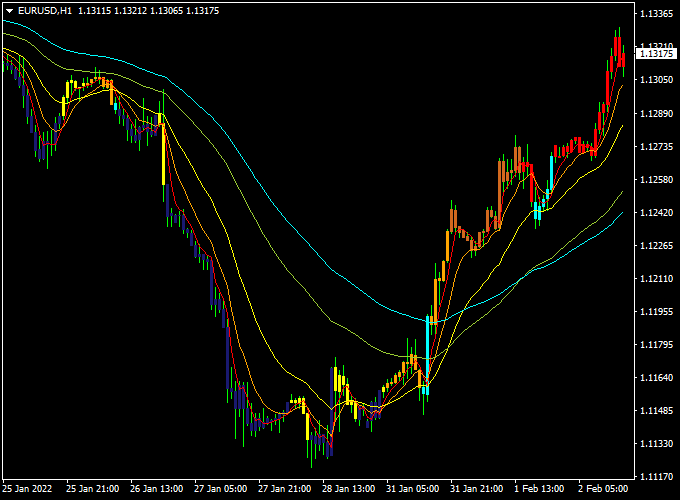Screen dimensions: 680x500
Task: Click price level 1.13050 on the scale
Action: coord(657,80)
